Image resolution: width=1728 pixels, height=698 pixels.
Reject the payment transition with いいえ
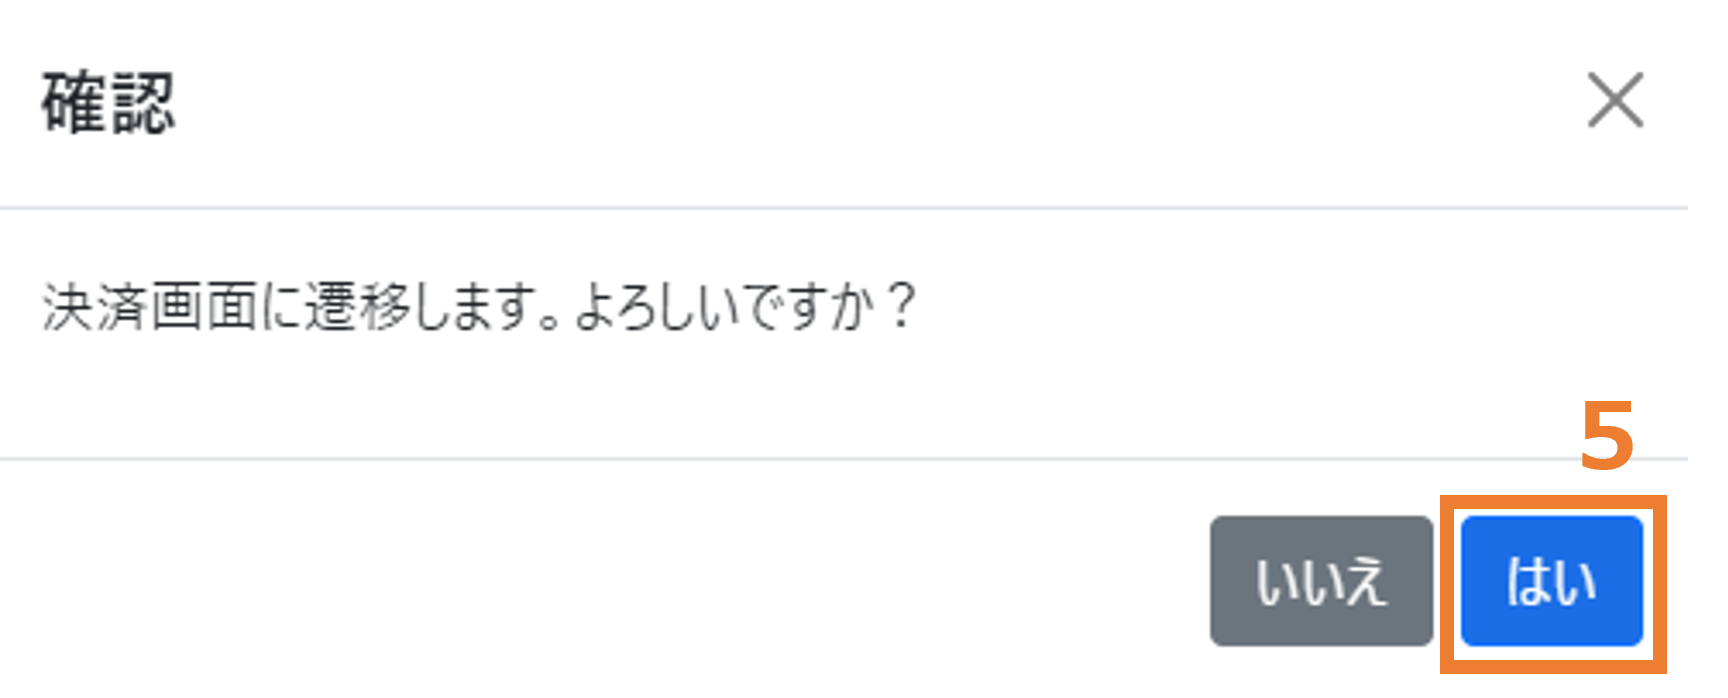[1321, 581]
